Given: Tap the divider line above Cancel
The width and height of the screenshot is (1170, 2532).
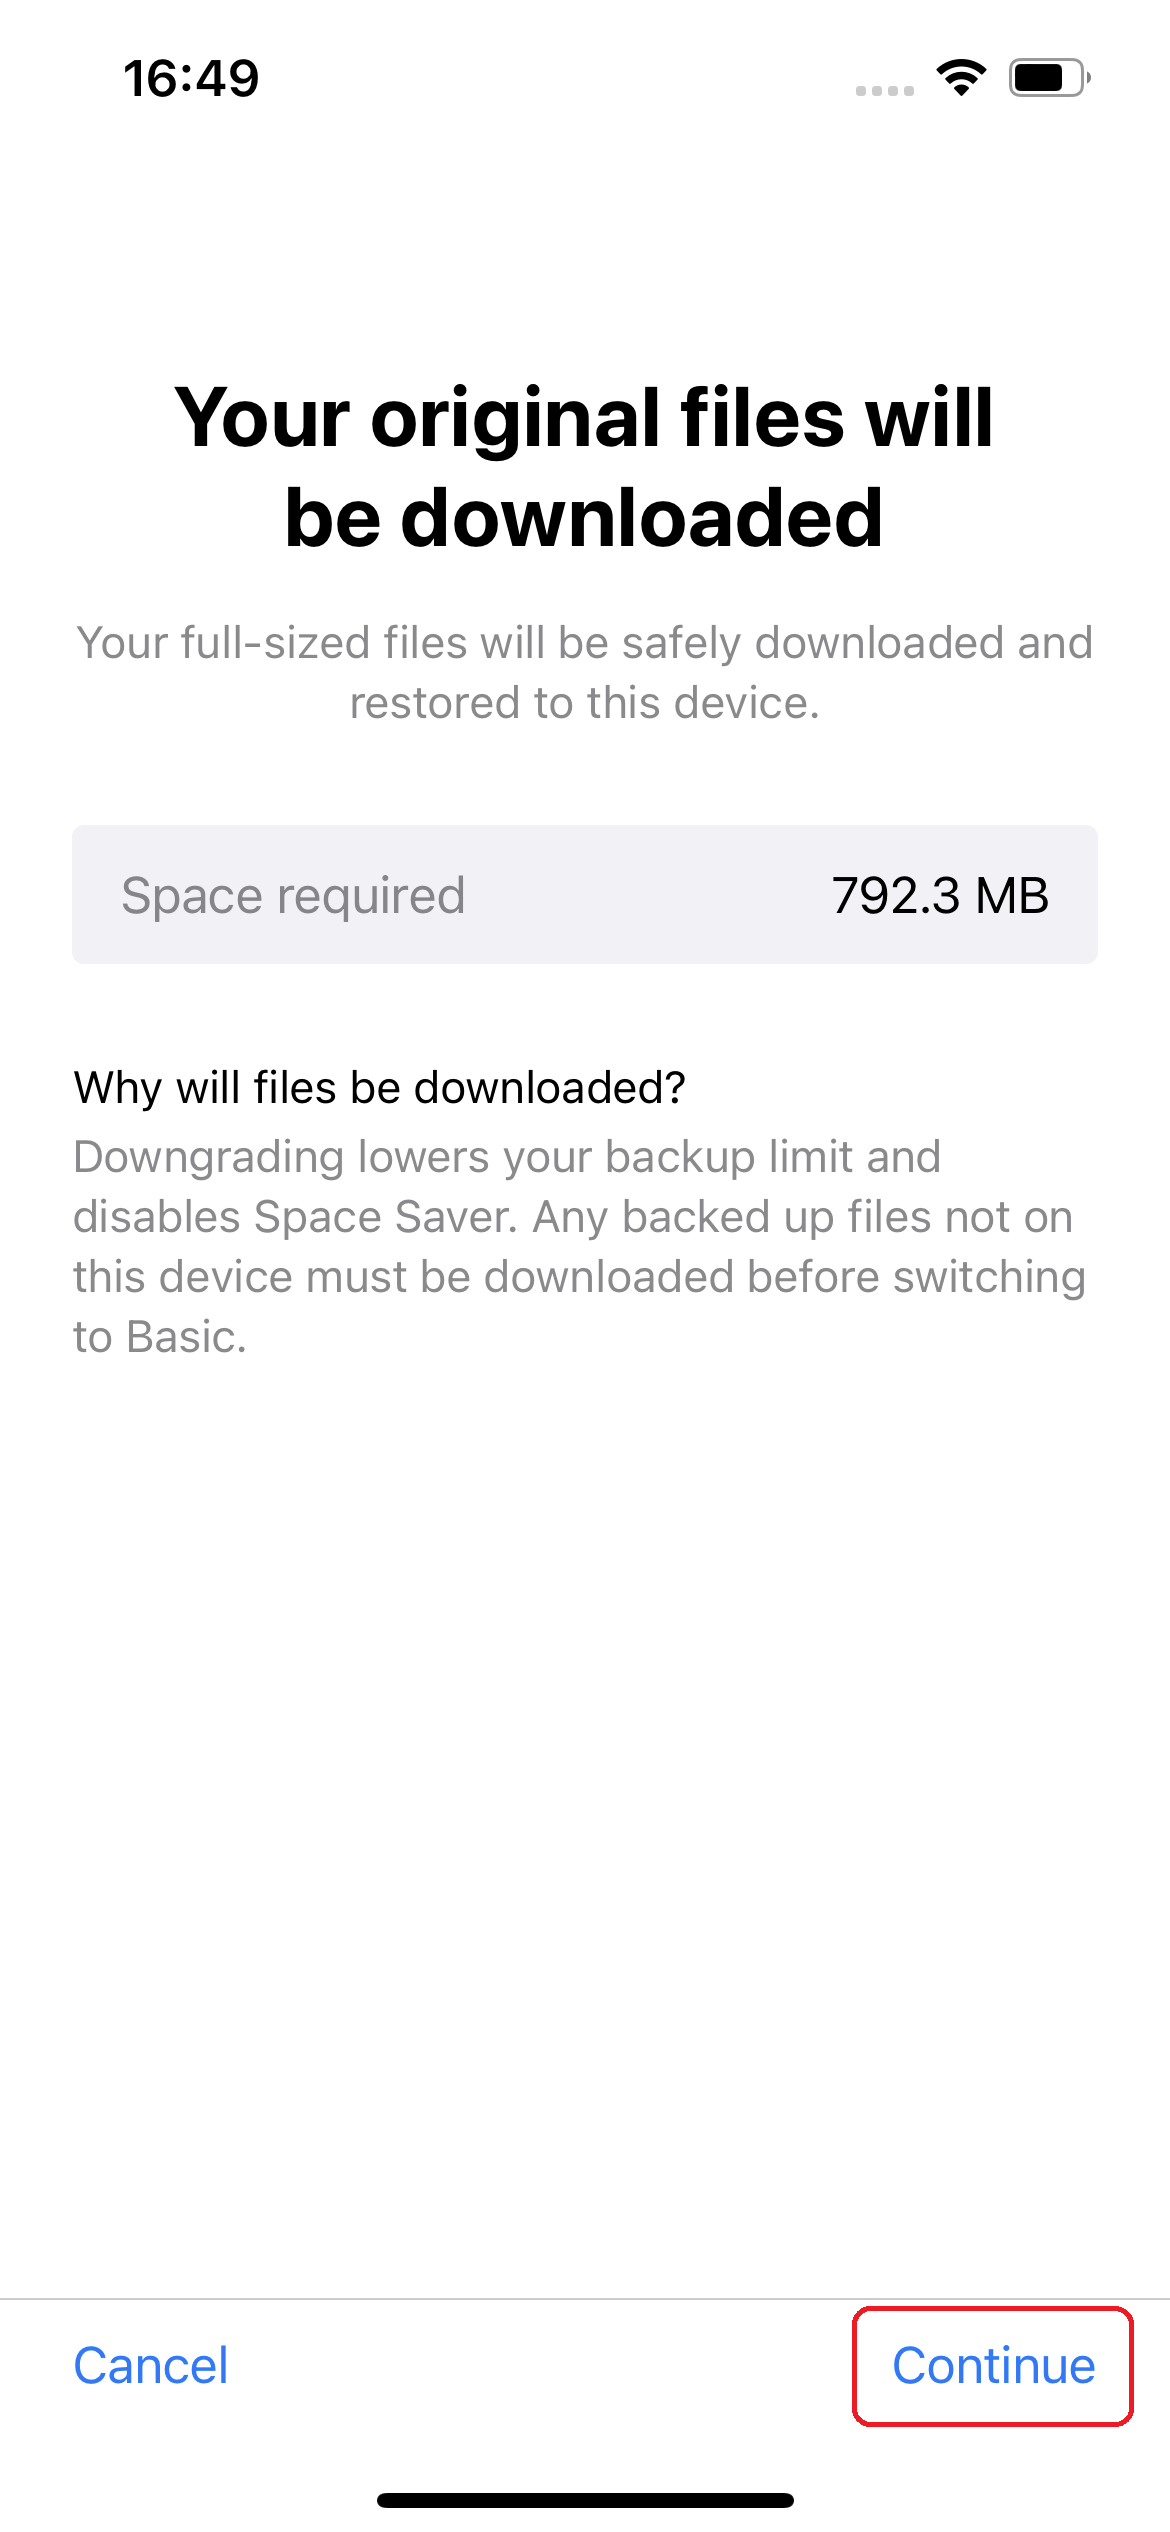Looking at the screenshot, I should coord(585,2298).
